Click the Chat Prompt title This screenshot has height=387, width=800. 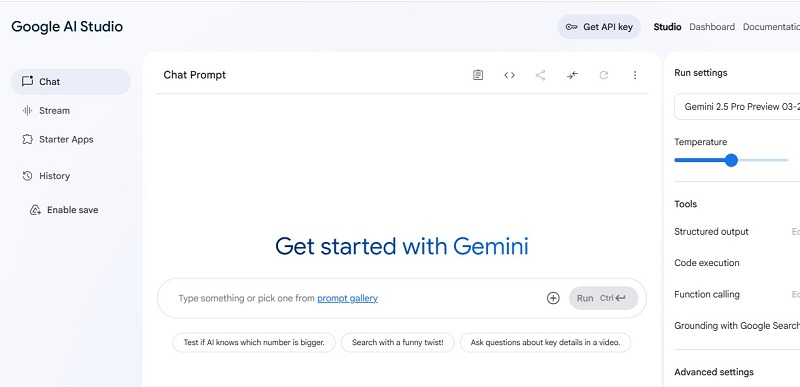[194, 75]
